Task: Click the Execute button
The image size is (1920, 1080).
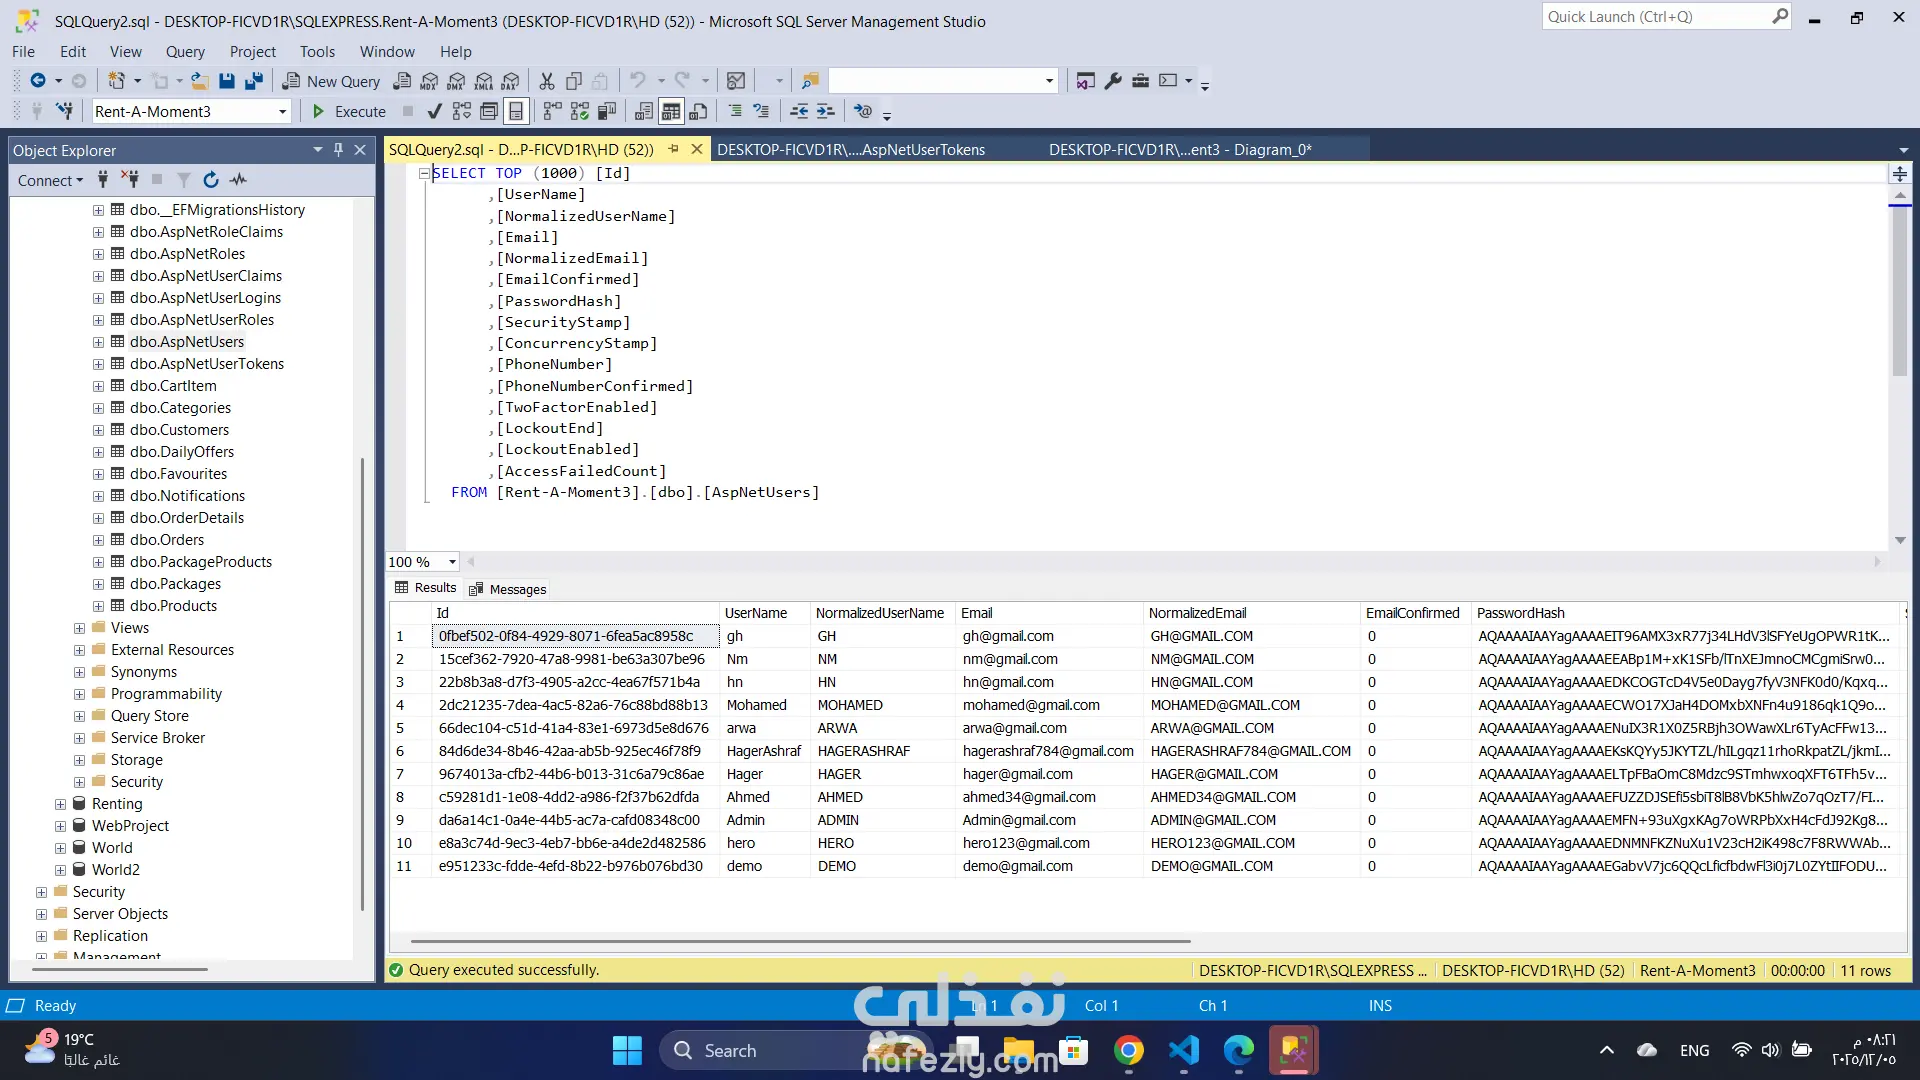Action: coord(348,111)
